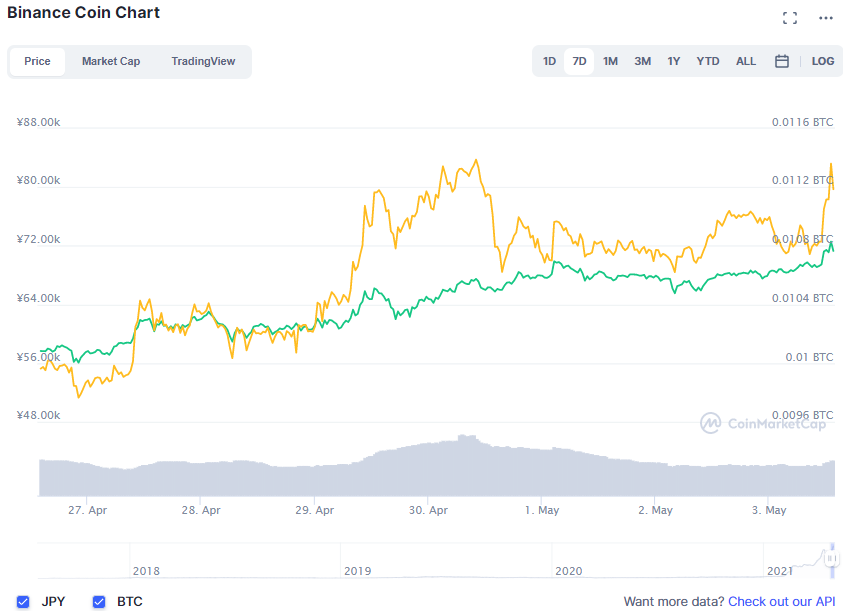This screenshot has width=843, height=616.
Task: Click the 1. May axis date label
Action: point(542,510)
